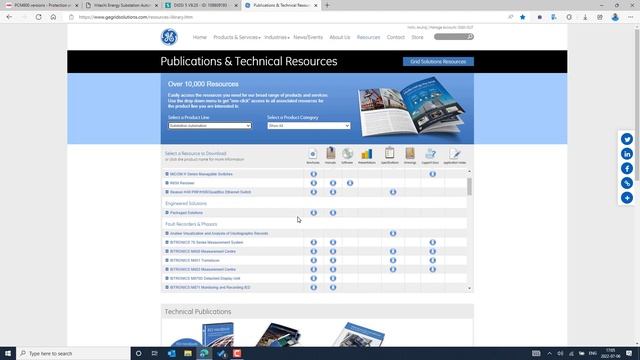Click the resource list scrollbar down arrow
The image size is (640, 360).
point(469,288)
